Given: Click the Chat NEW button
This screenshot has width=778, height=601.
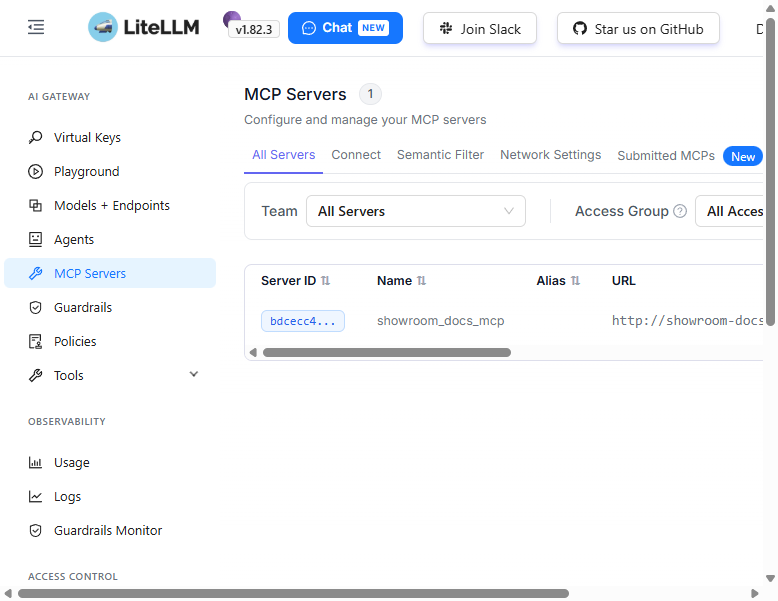Looking at the screenshot, I should click(345, 28).
